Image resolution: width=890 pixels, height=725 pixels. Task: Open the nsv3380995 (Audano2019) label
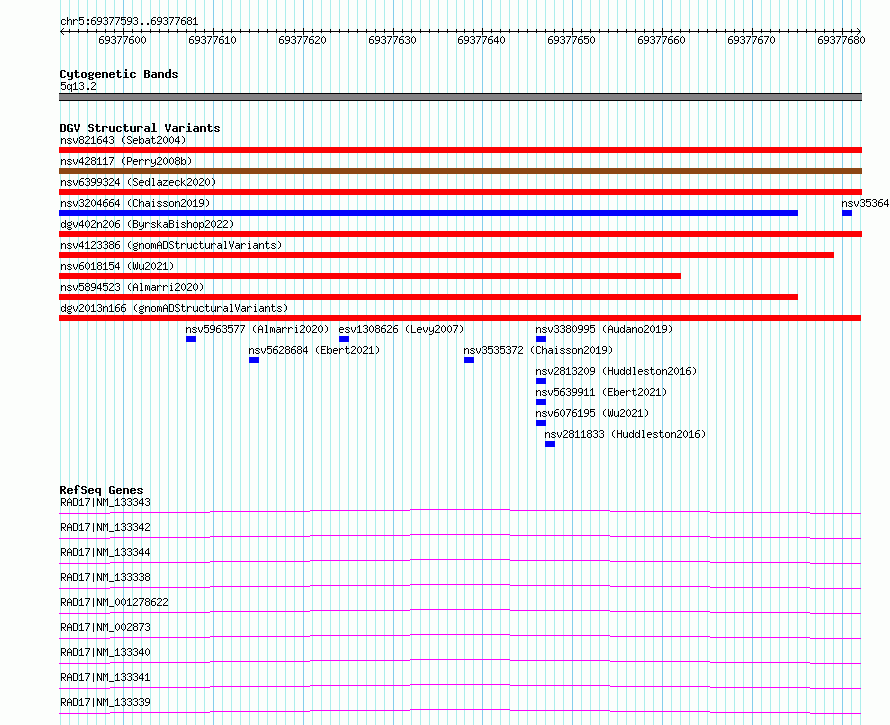(x=604, y=329)
